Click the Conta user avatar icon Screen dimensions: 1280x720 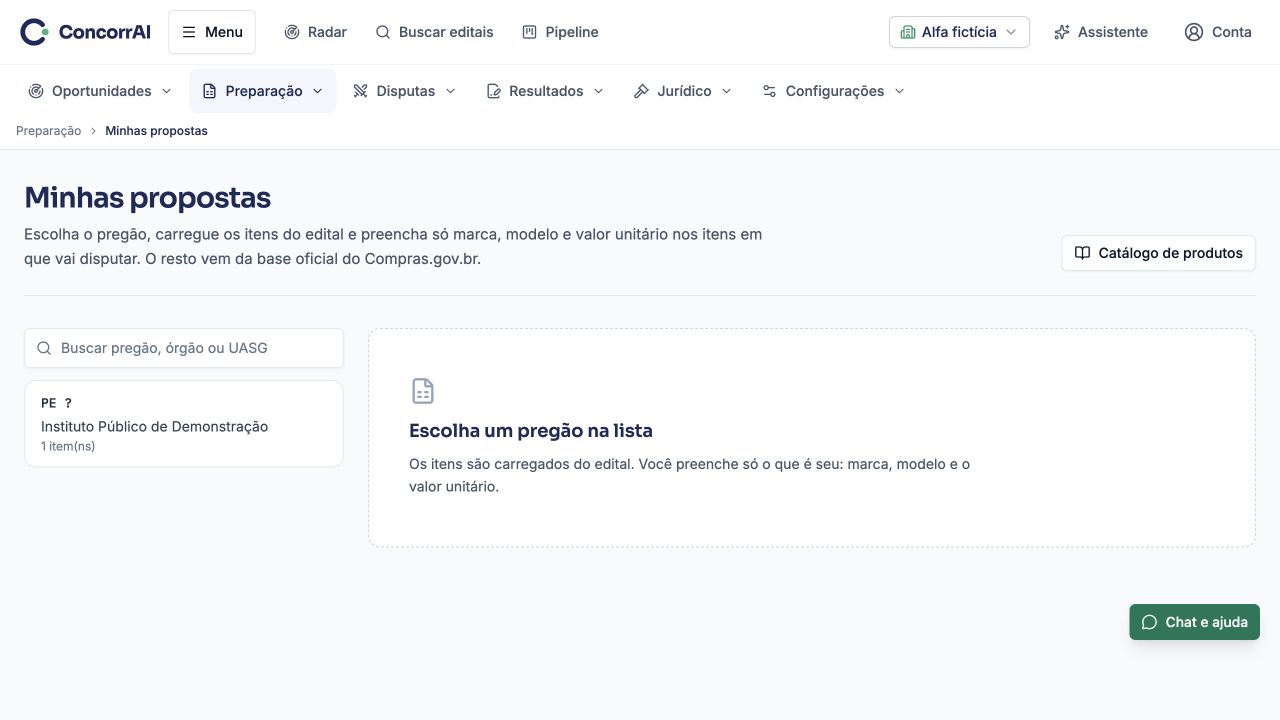(1194, 32)
